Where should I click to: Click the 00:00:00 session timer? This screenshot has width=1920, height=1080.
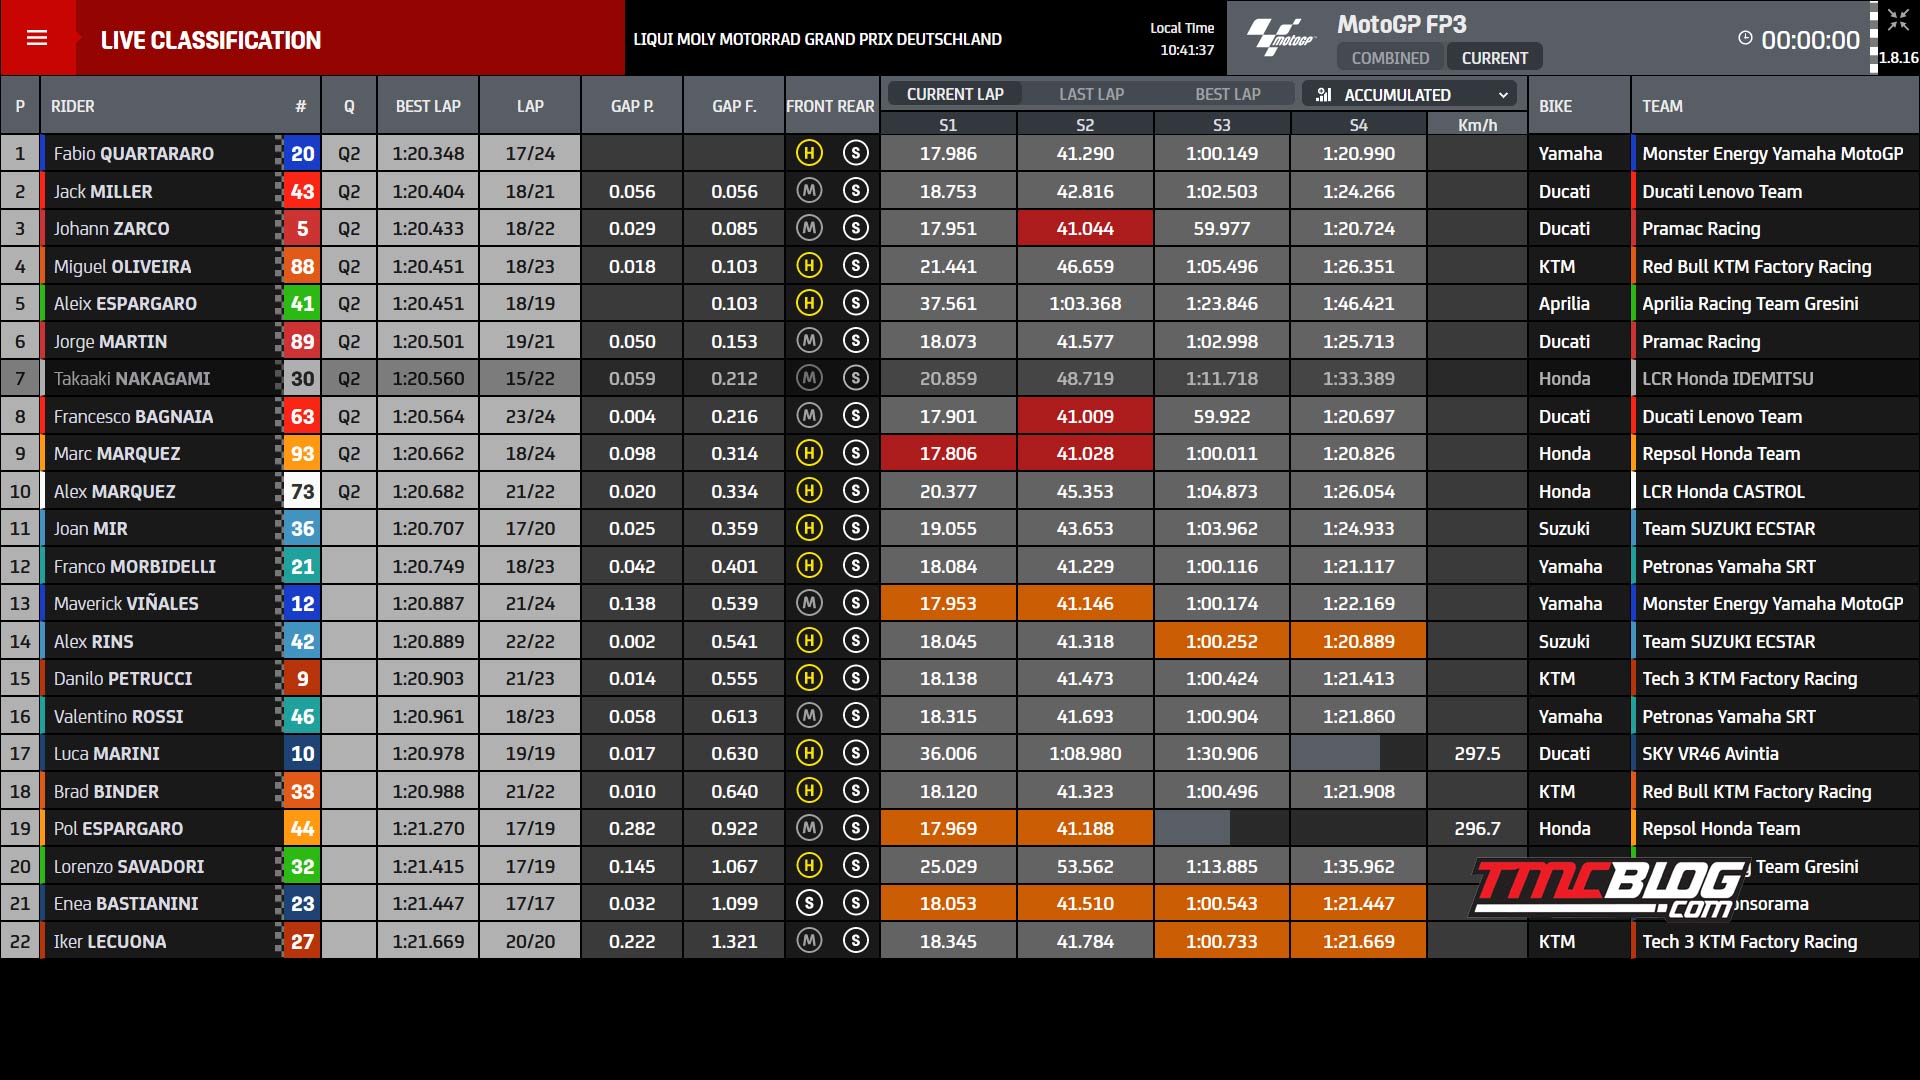coord(1810,40)
